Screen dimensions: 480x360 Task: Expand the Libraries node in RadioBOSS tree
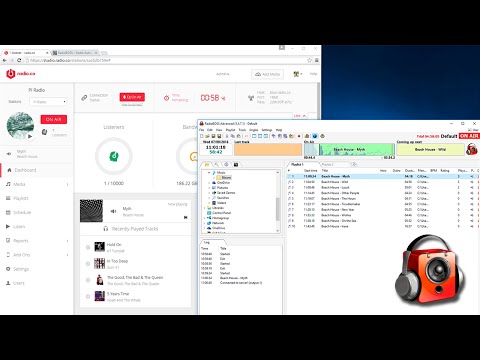click(x=204, y=208)
